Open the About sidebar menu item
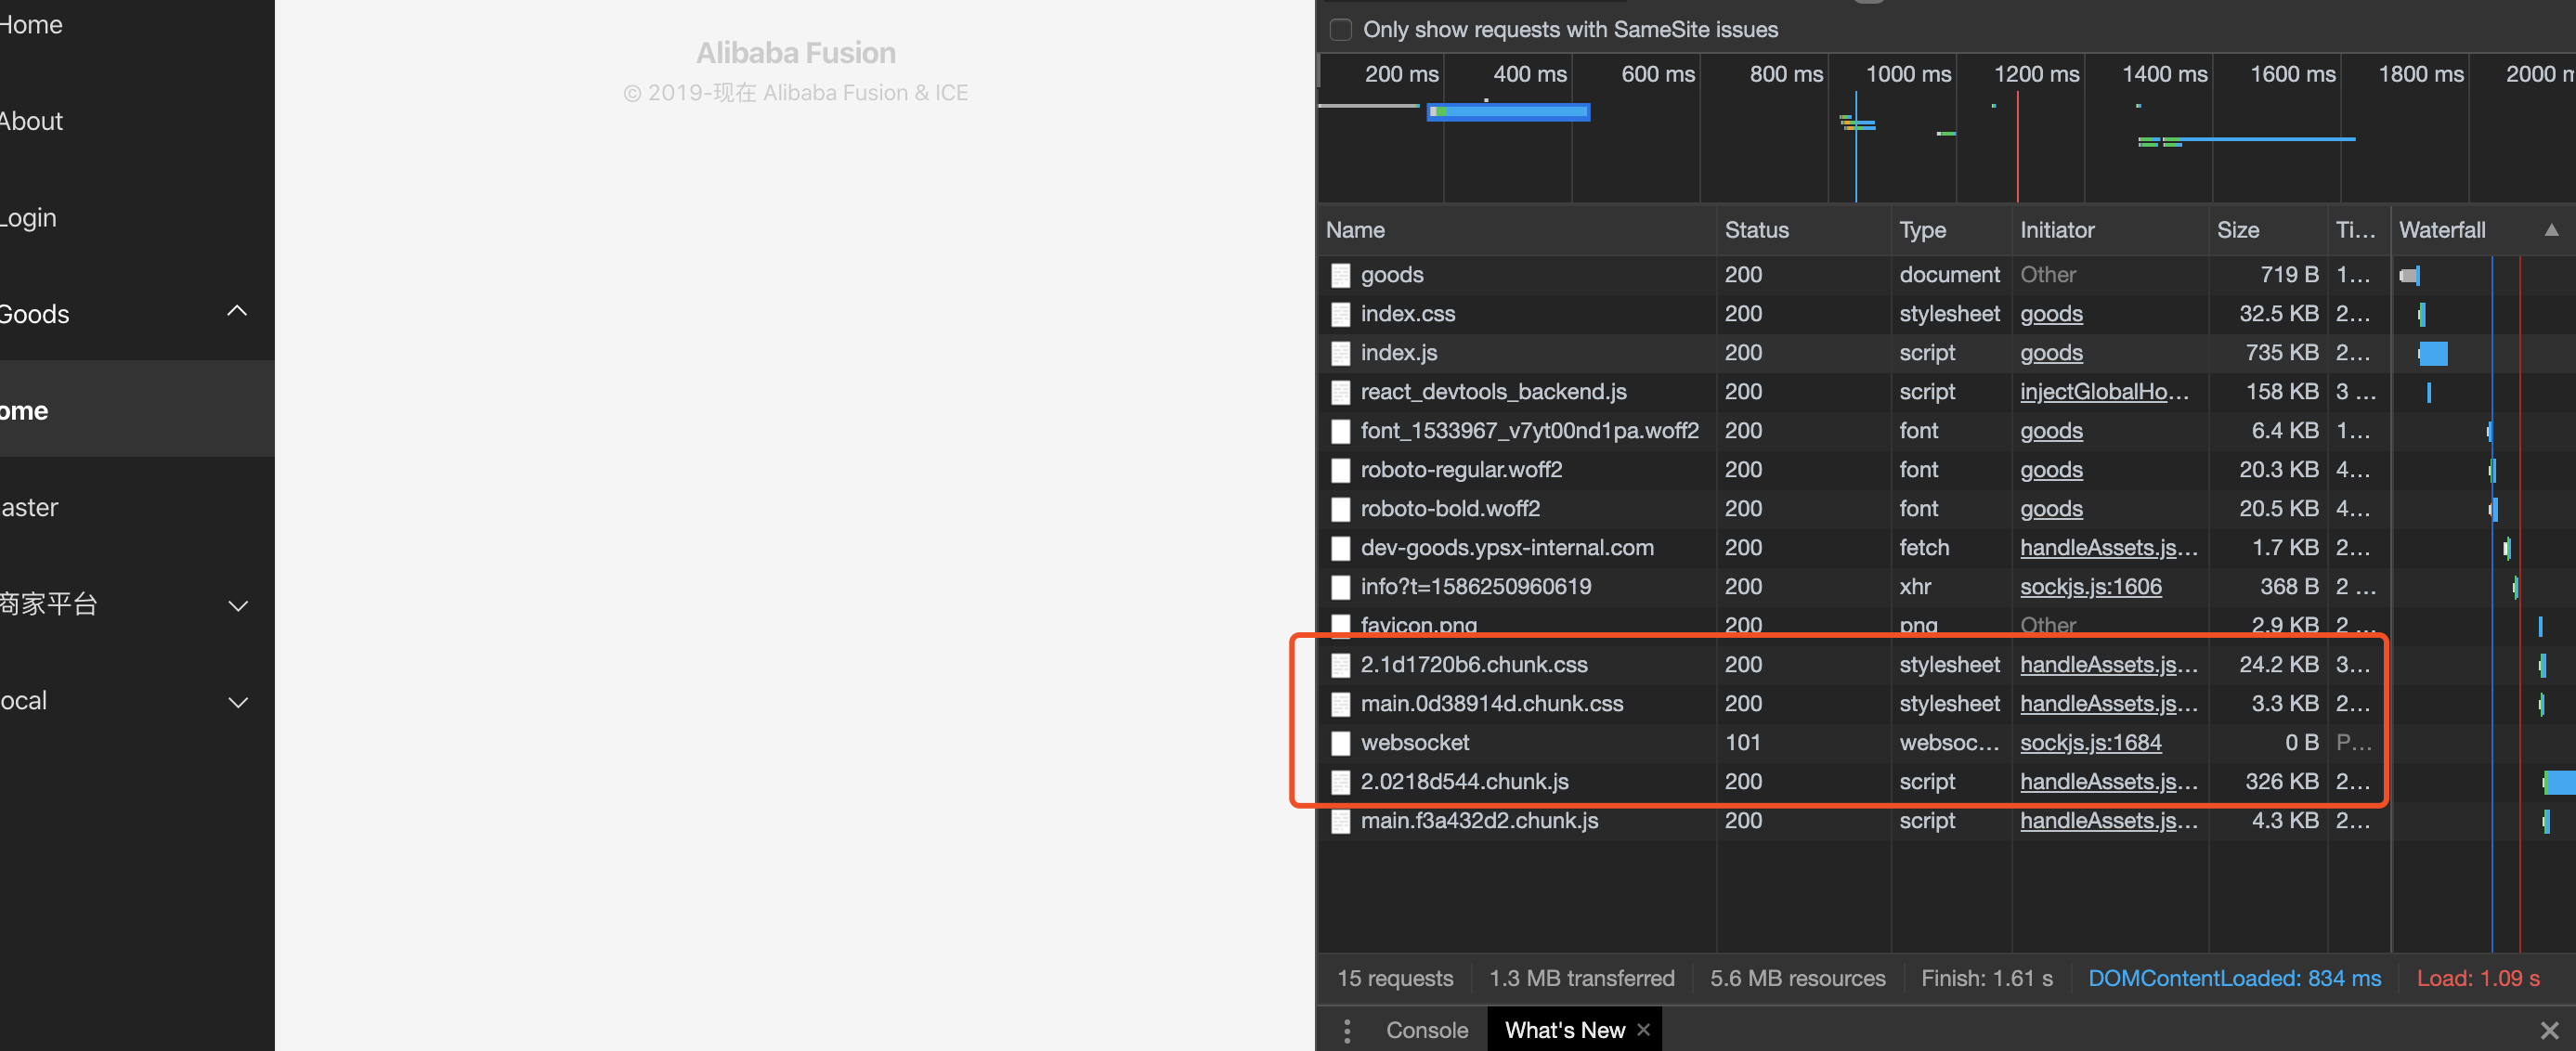This screenshot has width=2576, height=1051. tap(32, 121)
